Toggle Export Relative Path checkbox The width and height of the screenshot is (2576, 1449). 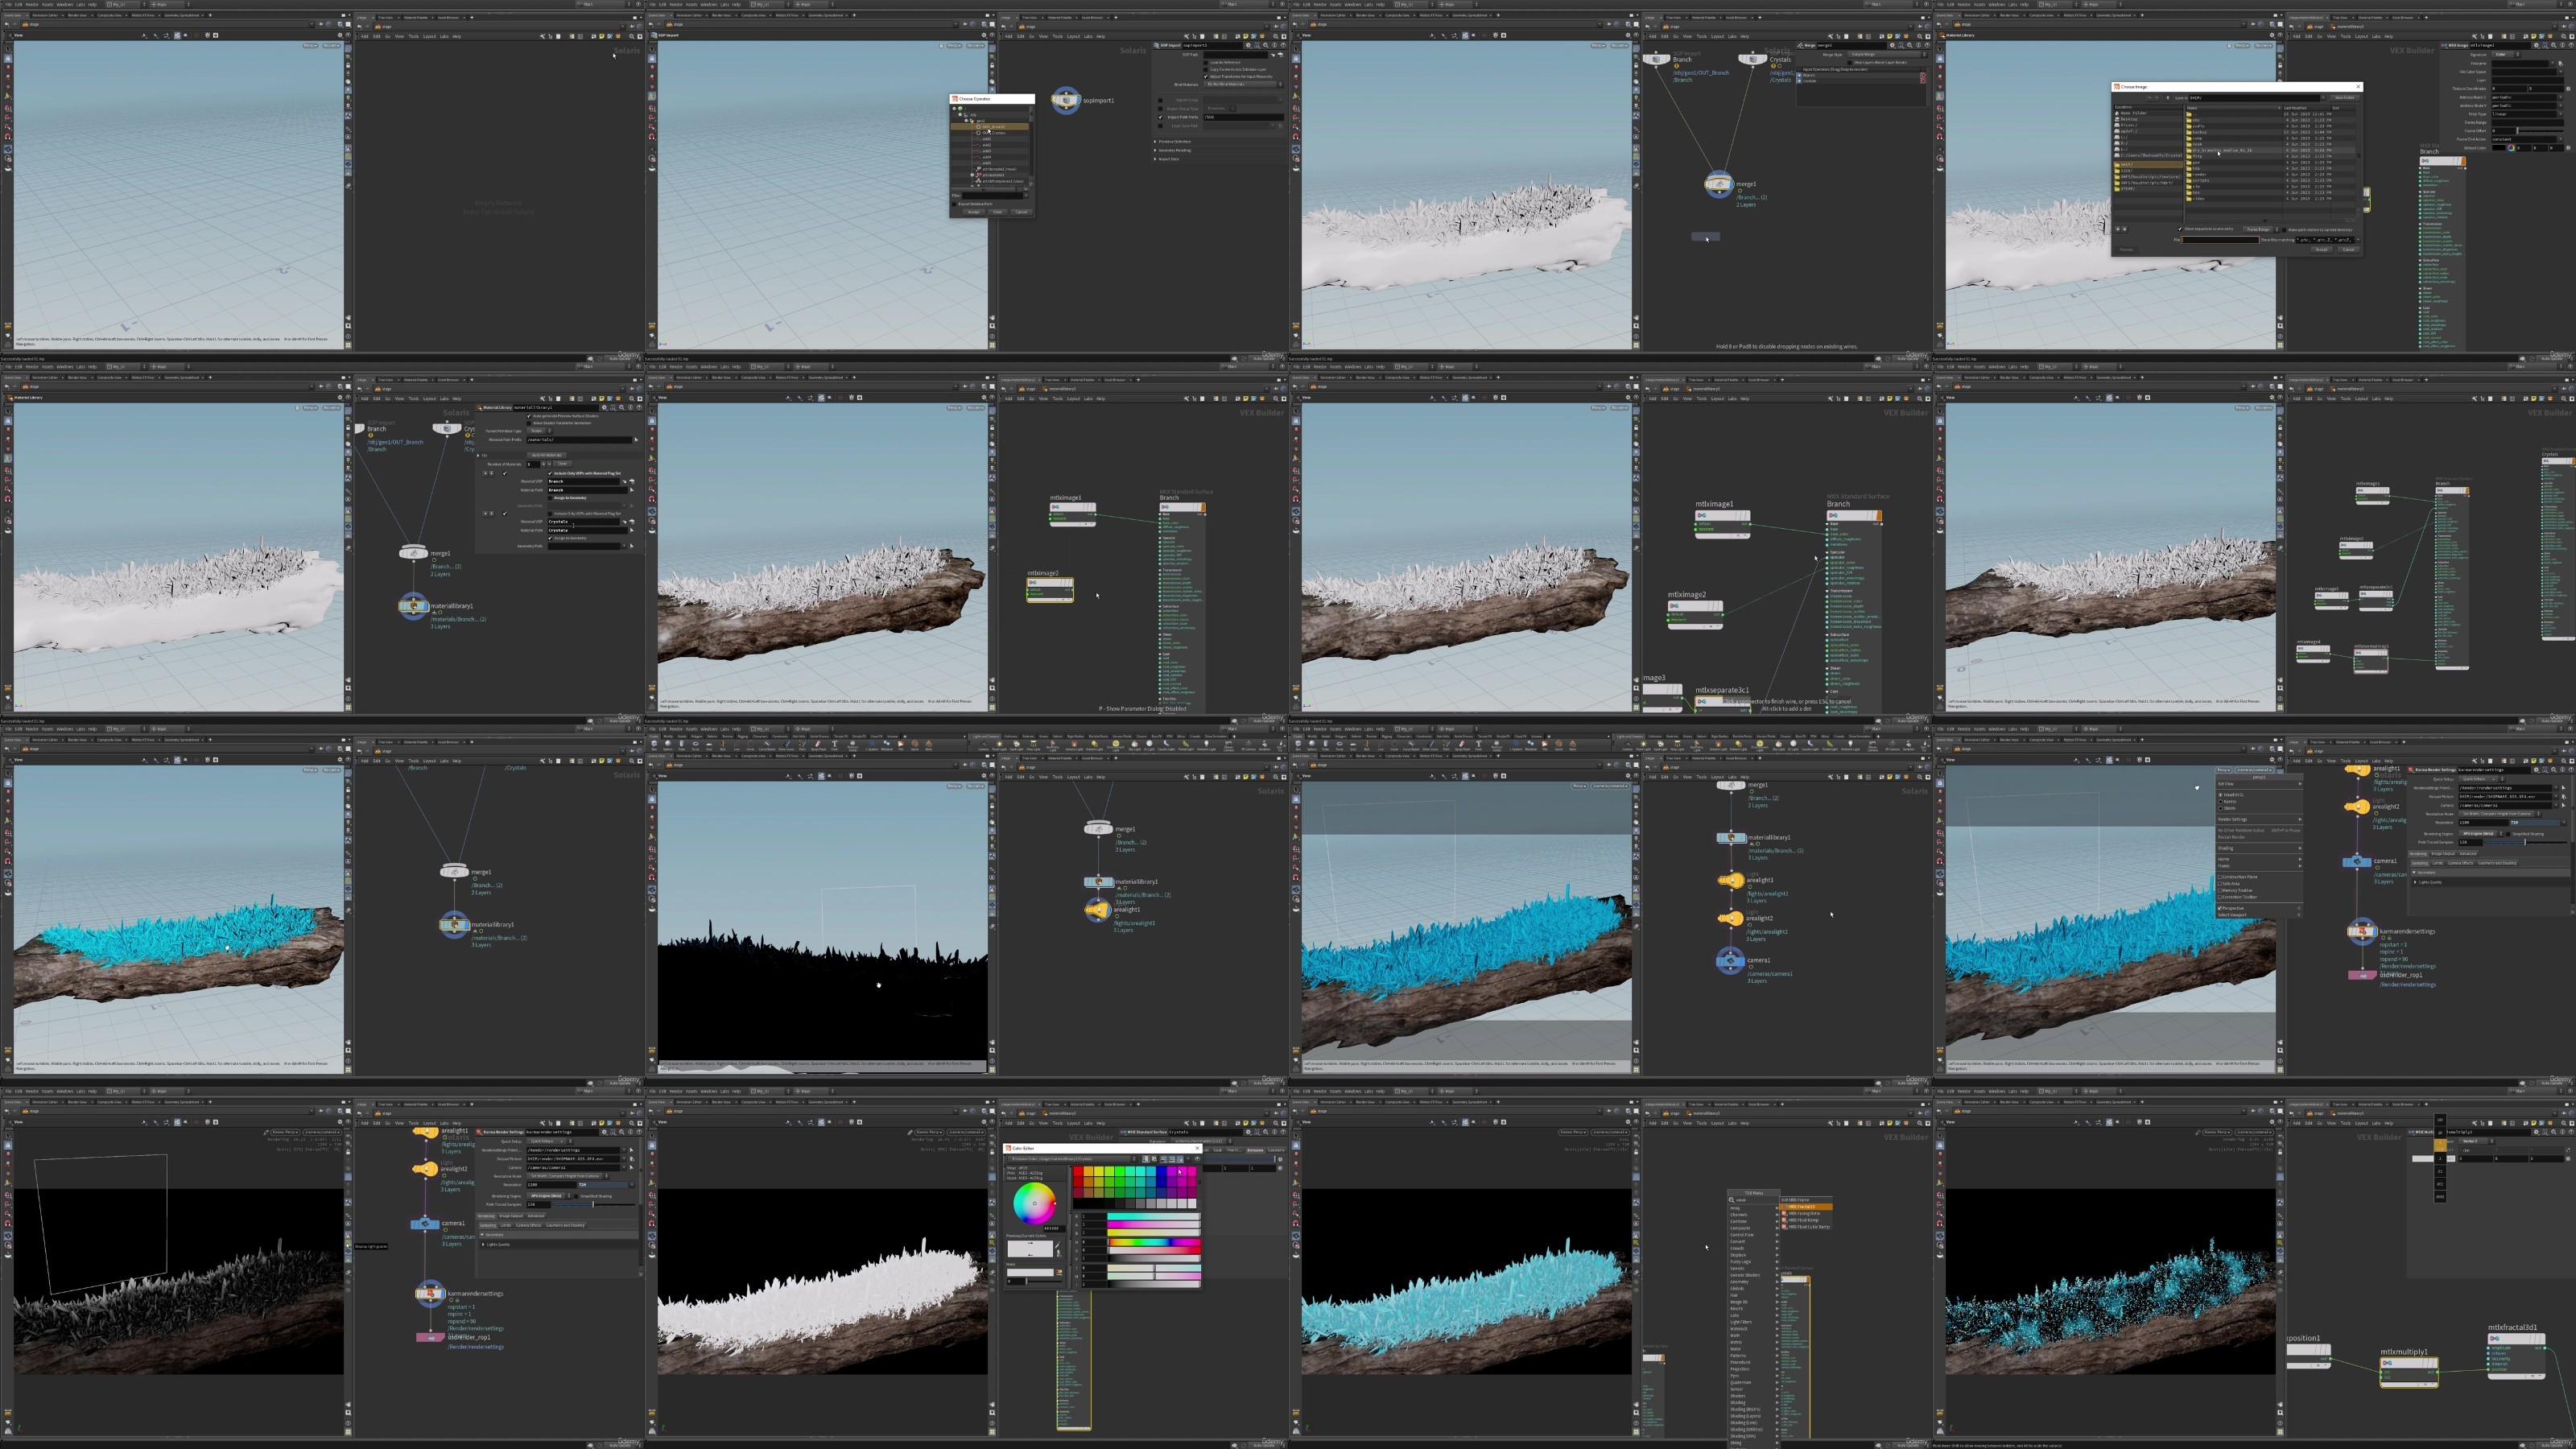pos(955,205)
